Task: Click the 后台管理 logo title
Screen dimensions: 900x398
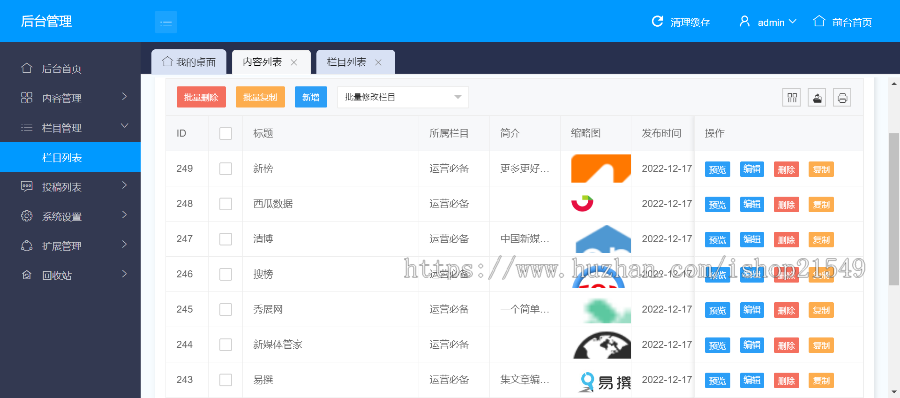Action: [x=46, y=22]
